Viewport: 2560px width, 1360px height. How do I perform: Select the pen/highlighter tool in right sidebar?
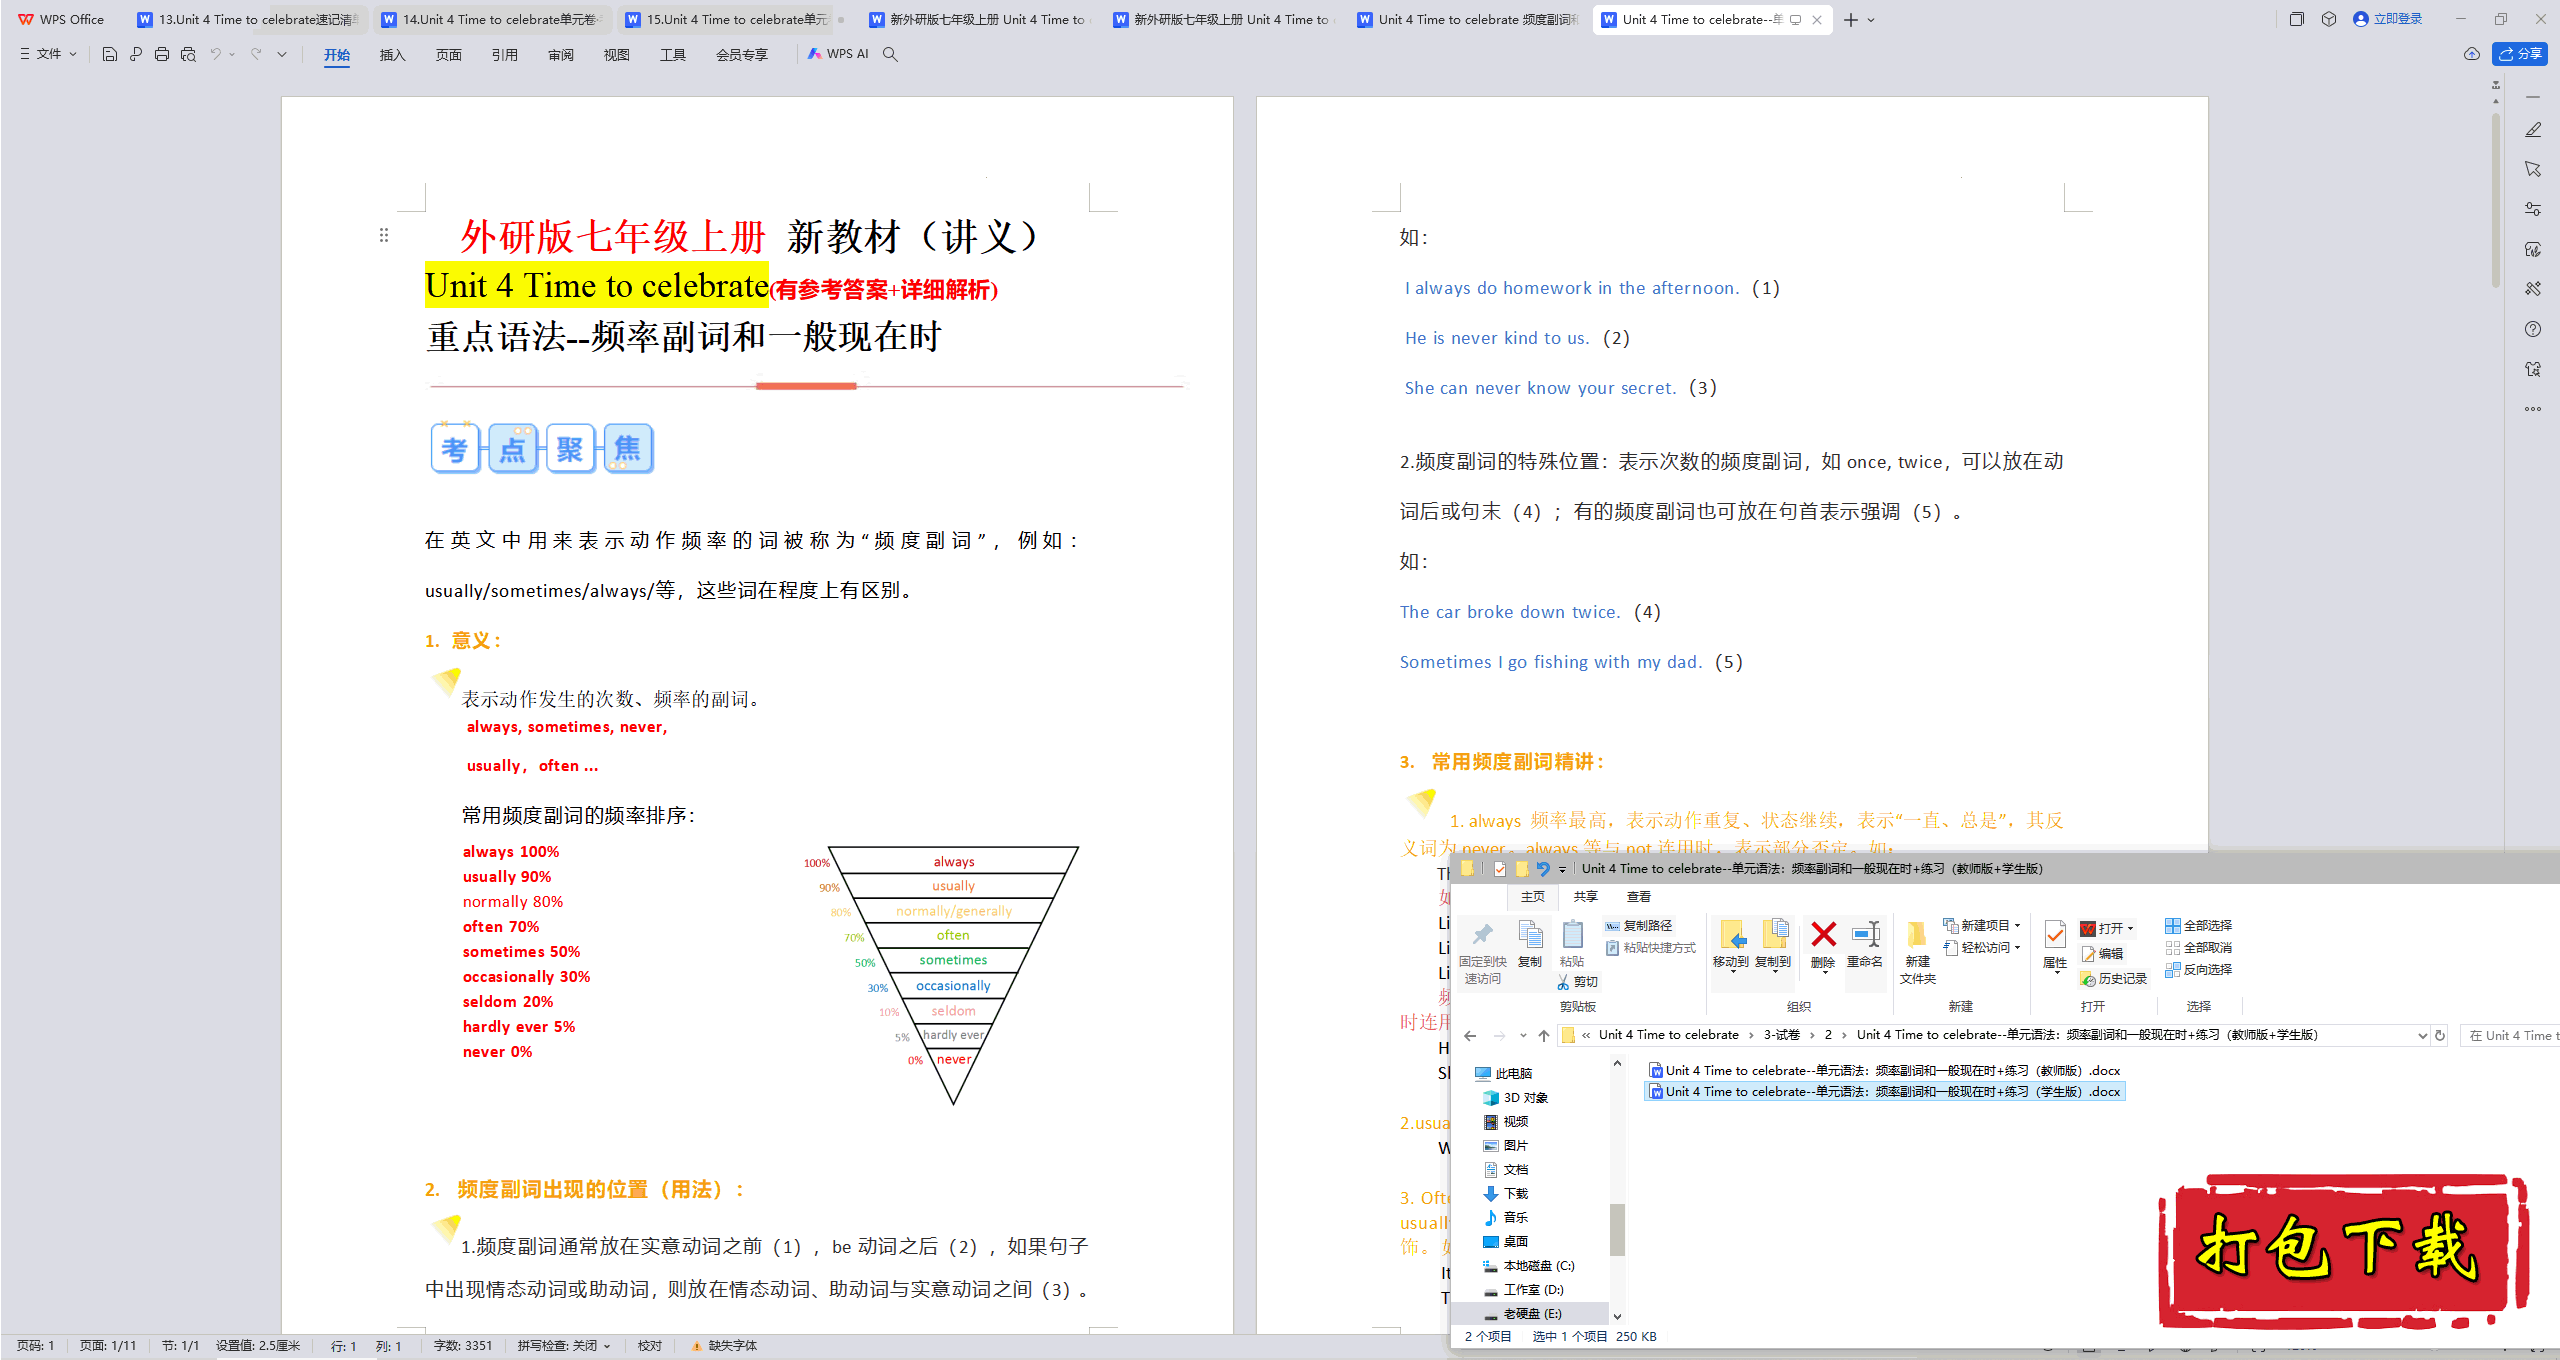[2533, 130]
